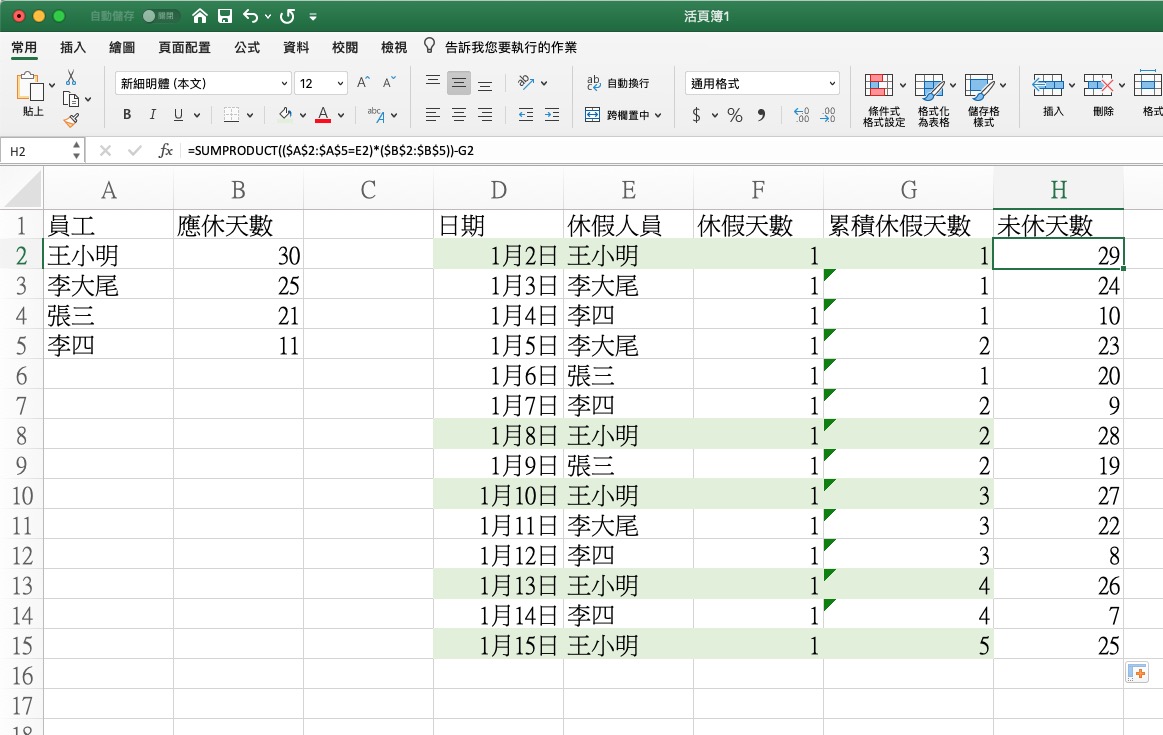Click the Cut scissors icon
The image size is (1163, 735).
(71, 77)
